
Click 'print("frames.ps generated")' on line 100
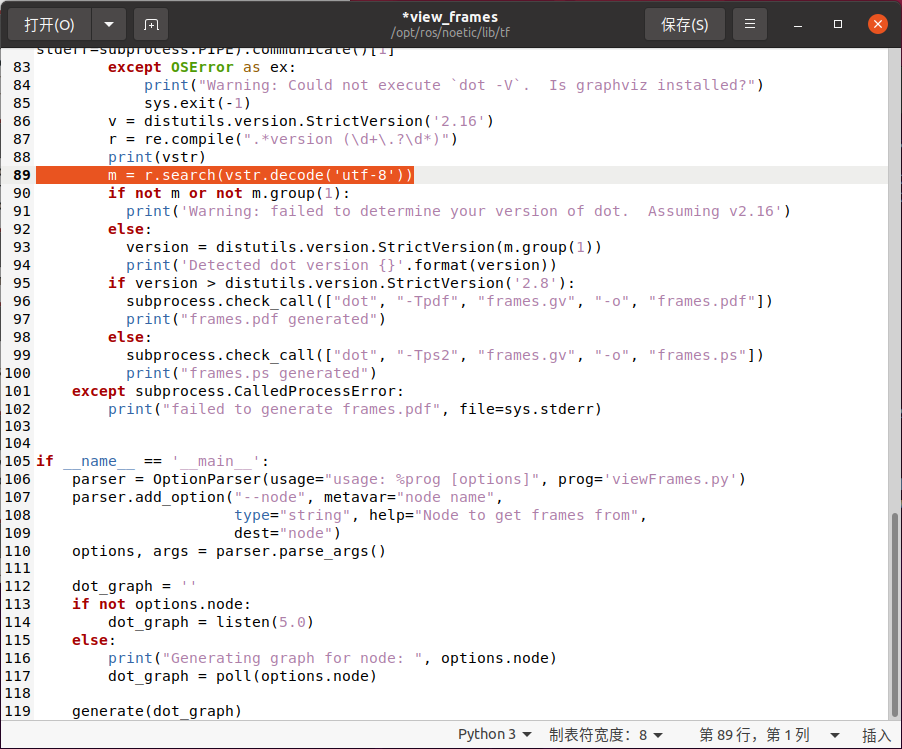click(x=251, y=373)
